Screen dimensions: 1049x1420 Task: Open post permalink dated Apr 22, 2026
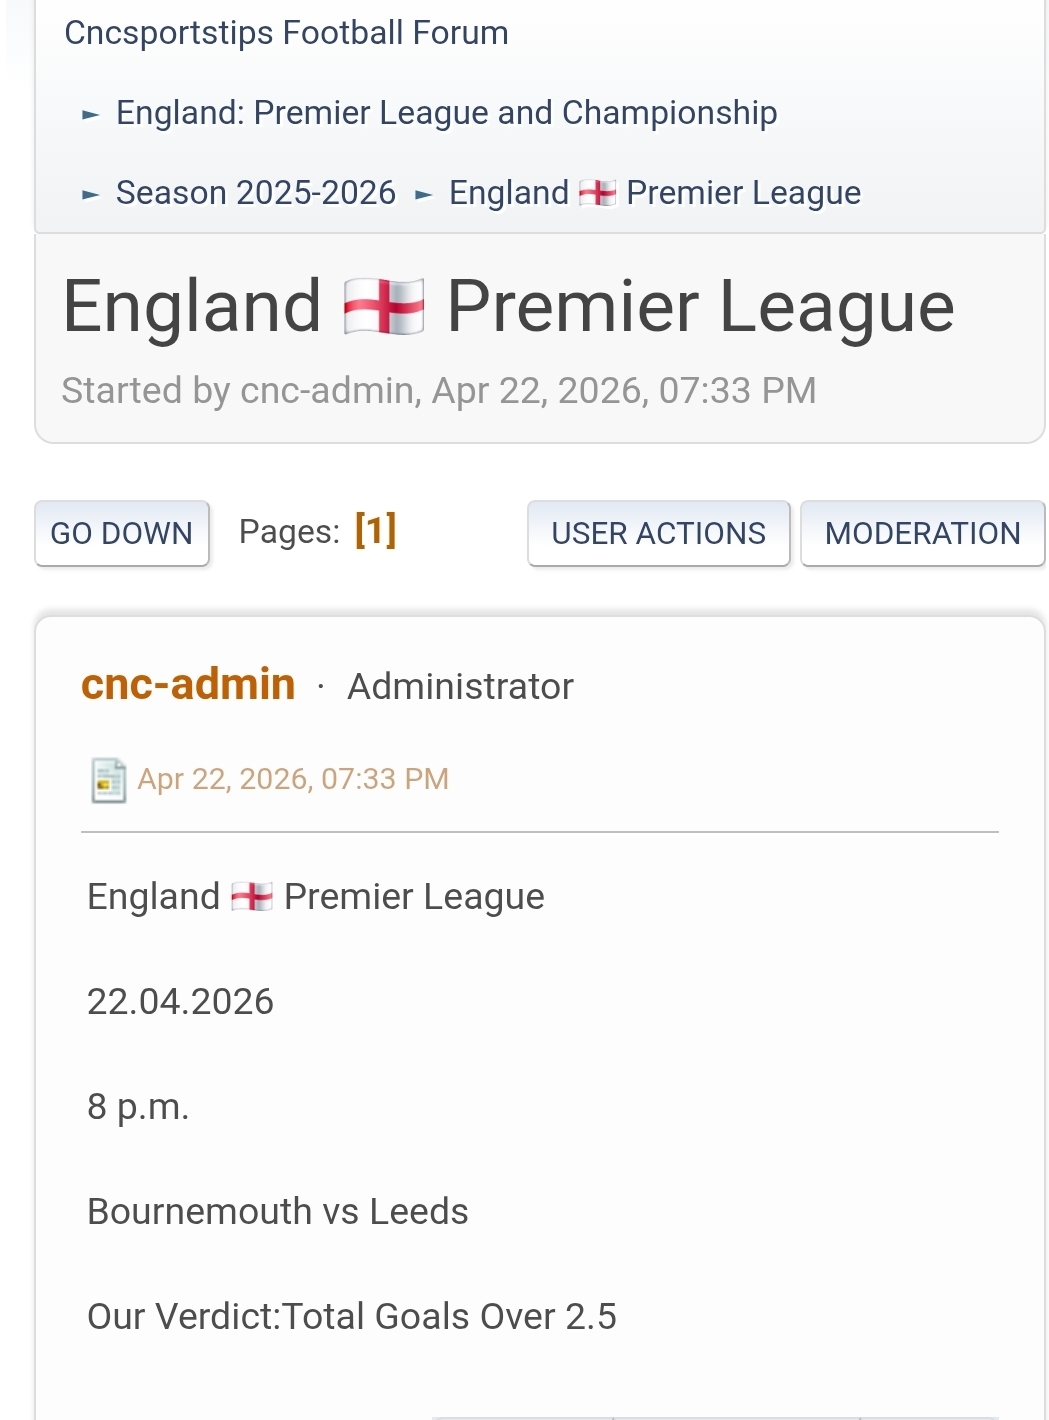tap(292, 779)
